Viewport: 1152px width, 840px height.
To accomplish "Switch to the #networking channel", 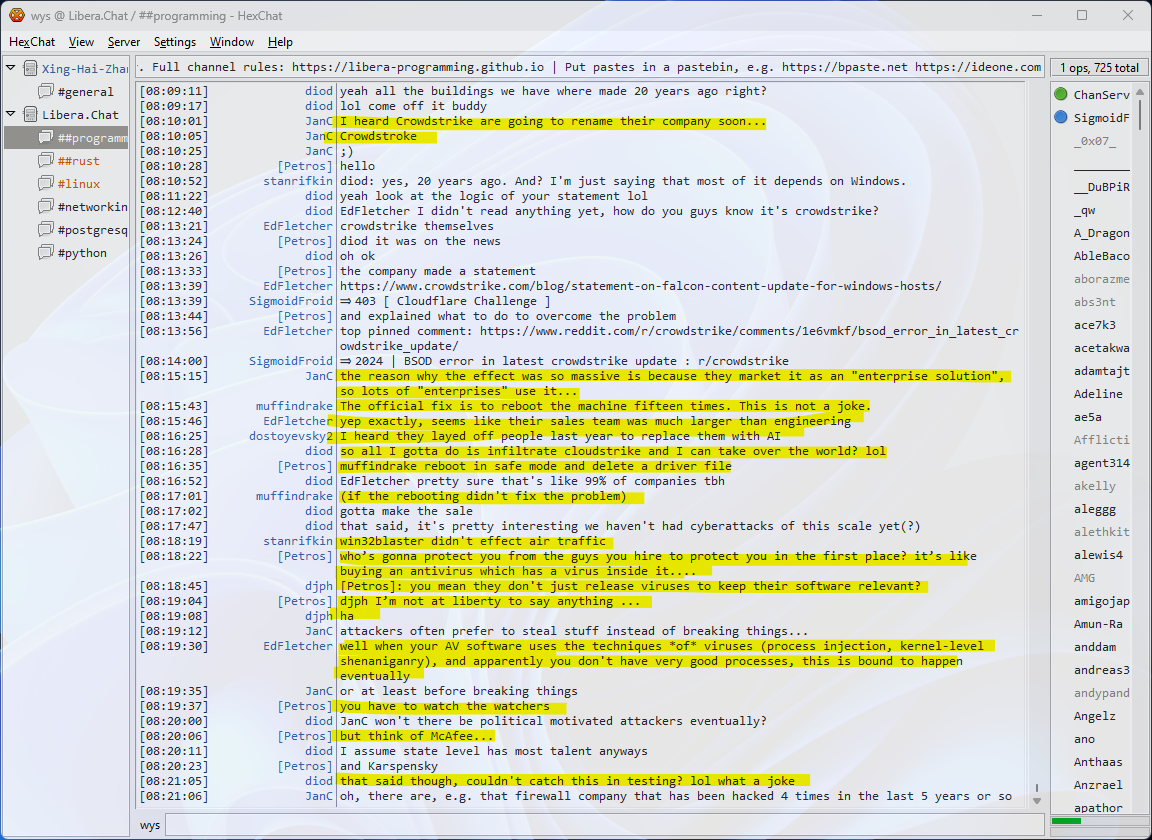I will coord(92,207).
